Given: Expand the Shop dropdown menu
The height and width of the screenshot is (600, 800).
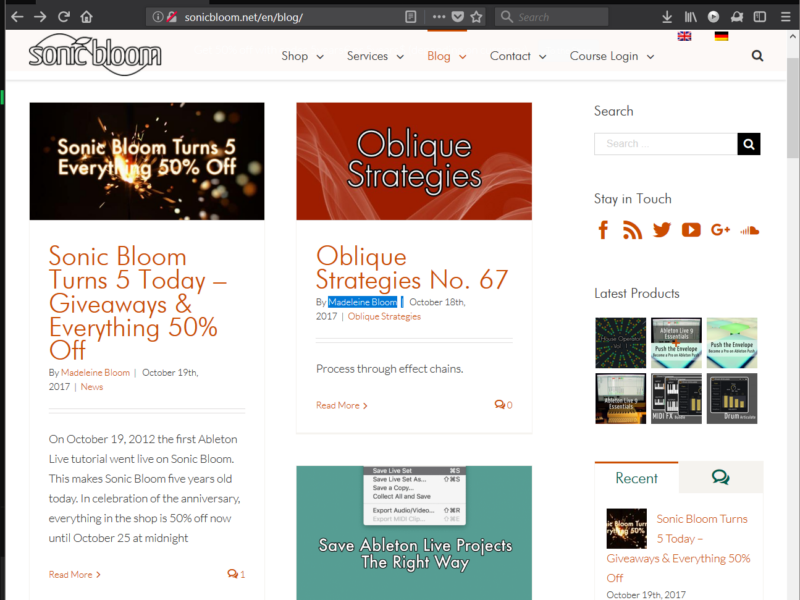Looking at the screenshot, I should (x=302, y=56).
